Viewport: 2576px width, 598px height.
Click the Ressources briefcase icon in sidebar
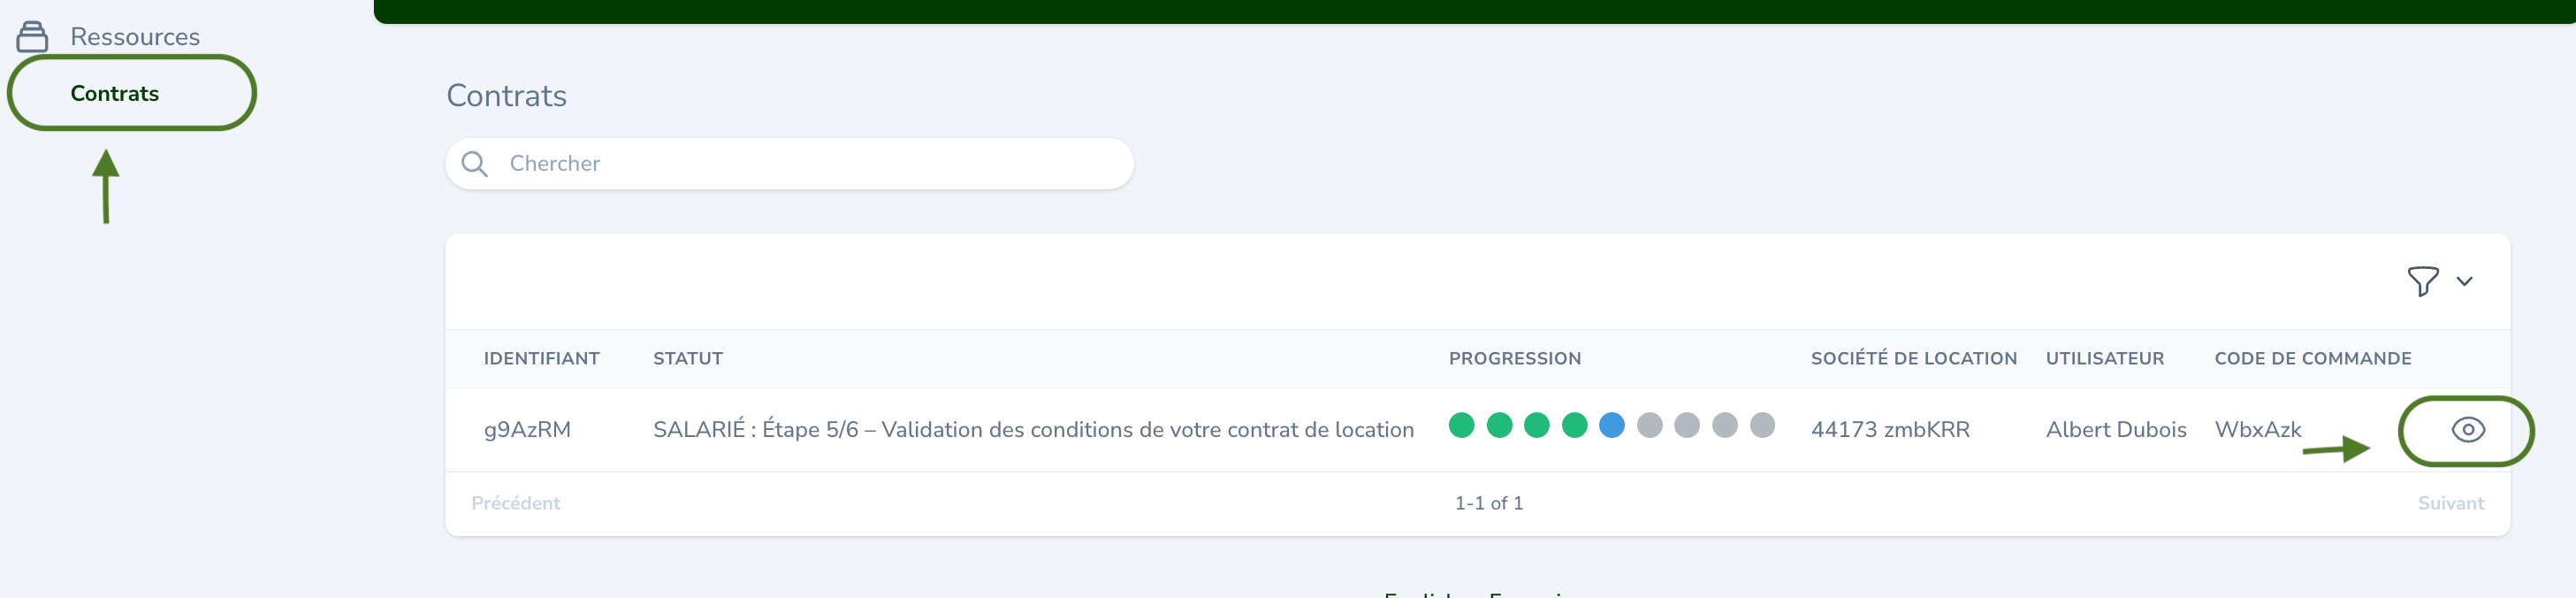[x=32, y=37]
